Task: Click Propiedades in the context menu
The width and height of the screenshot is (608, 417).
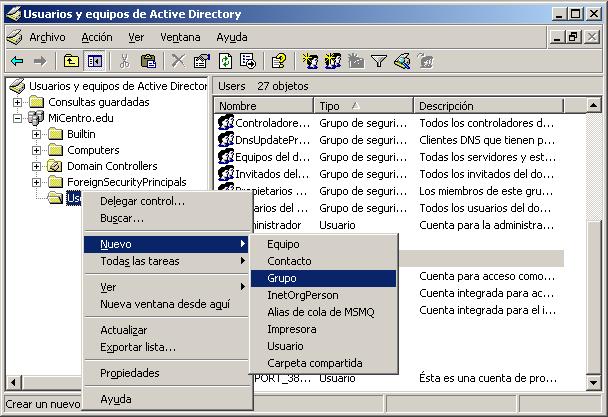Action: [x=130, y=373]
